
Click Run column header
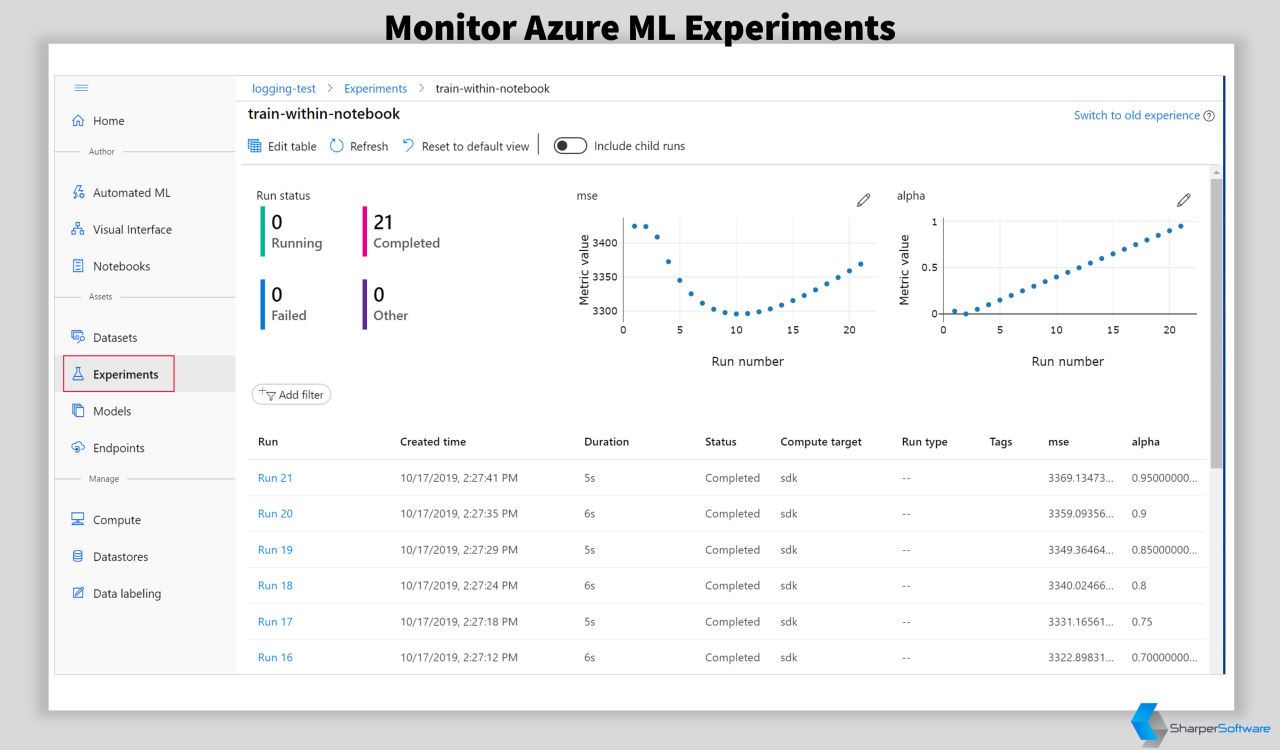coord(268,442)
